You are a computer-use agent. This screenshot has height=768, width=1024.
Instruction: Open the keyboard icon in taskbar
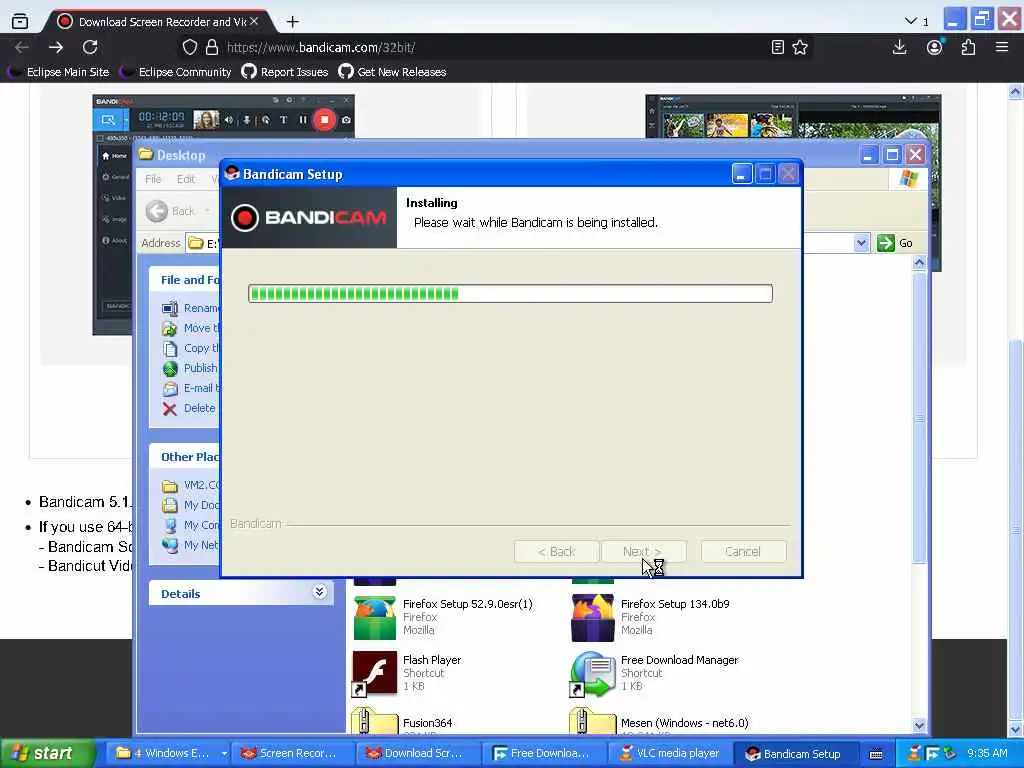[876, 754]
